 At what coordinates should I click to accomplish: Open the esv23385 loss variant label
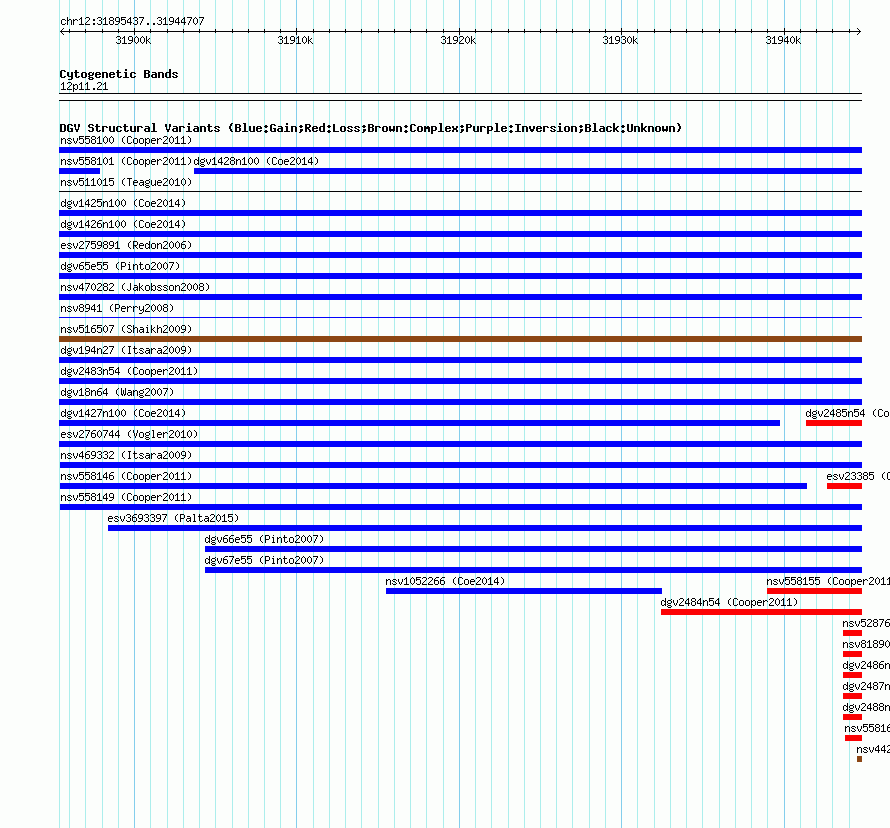[858, 476]
